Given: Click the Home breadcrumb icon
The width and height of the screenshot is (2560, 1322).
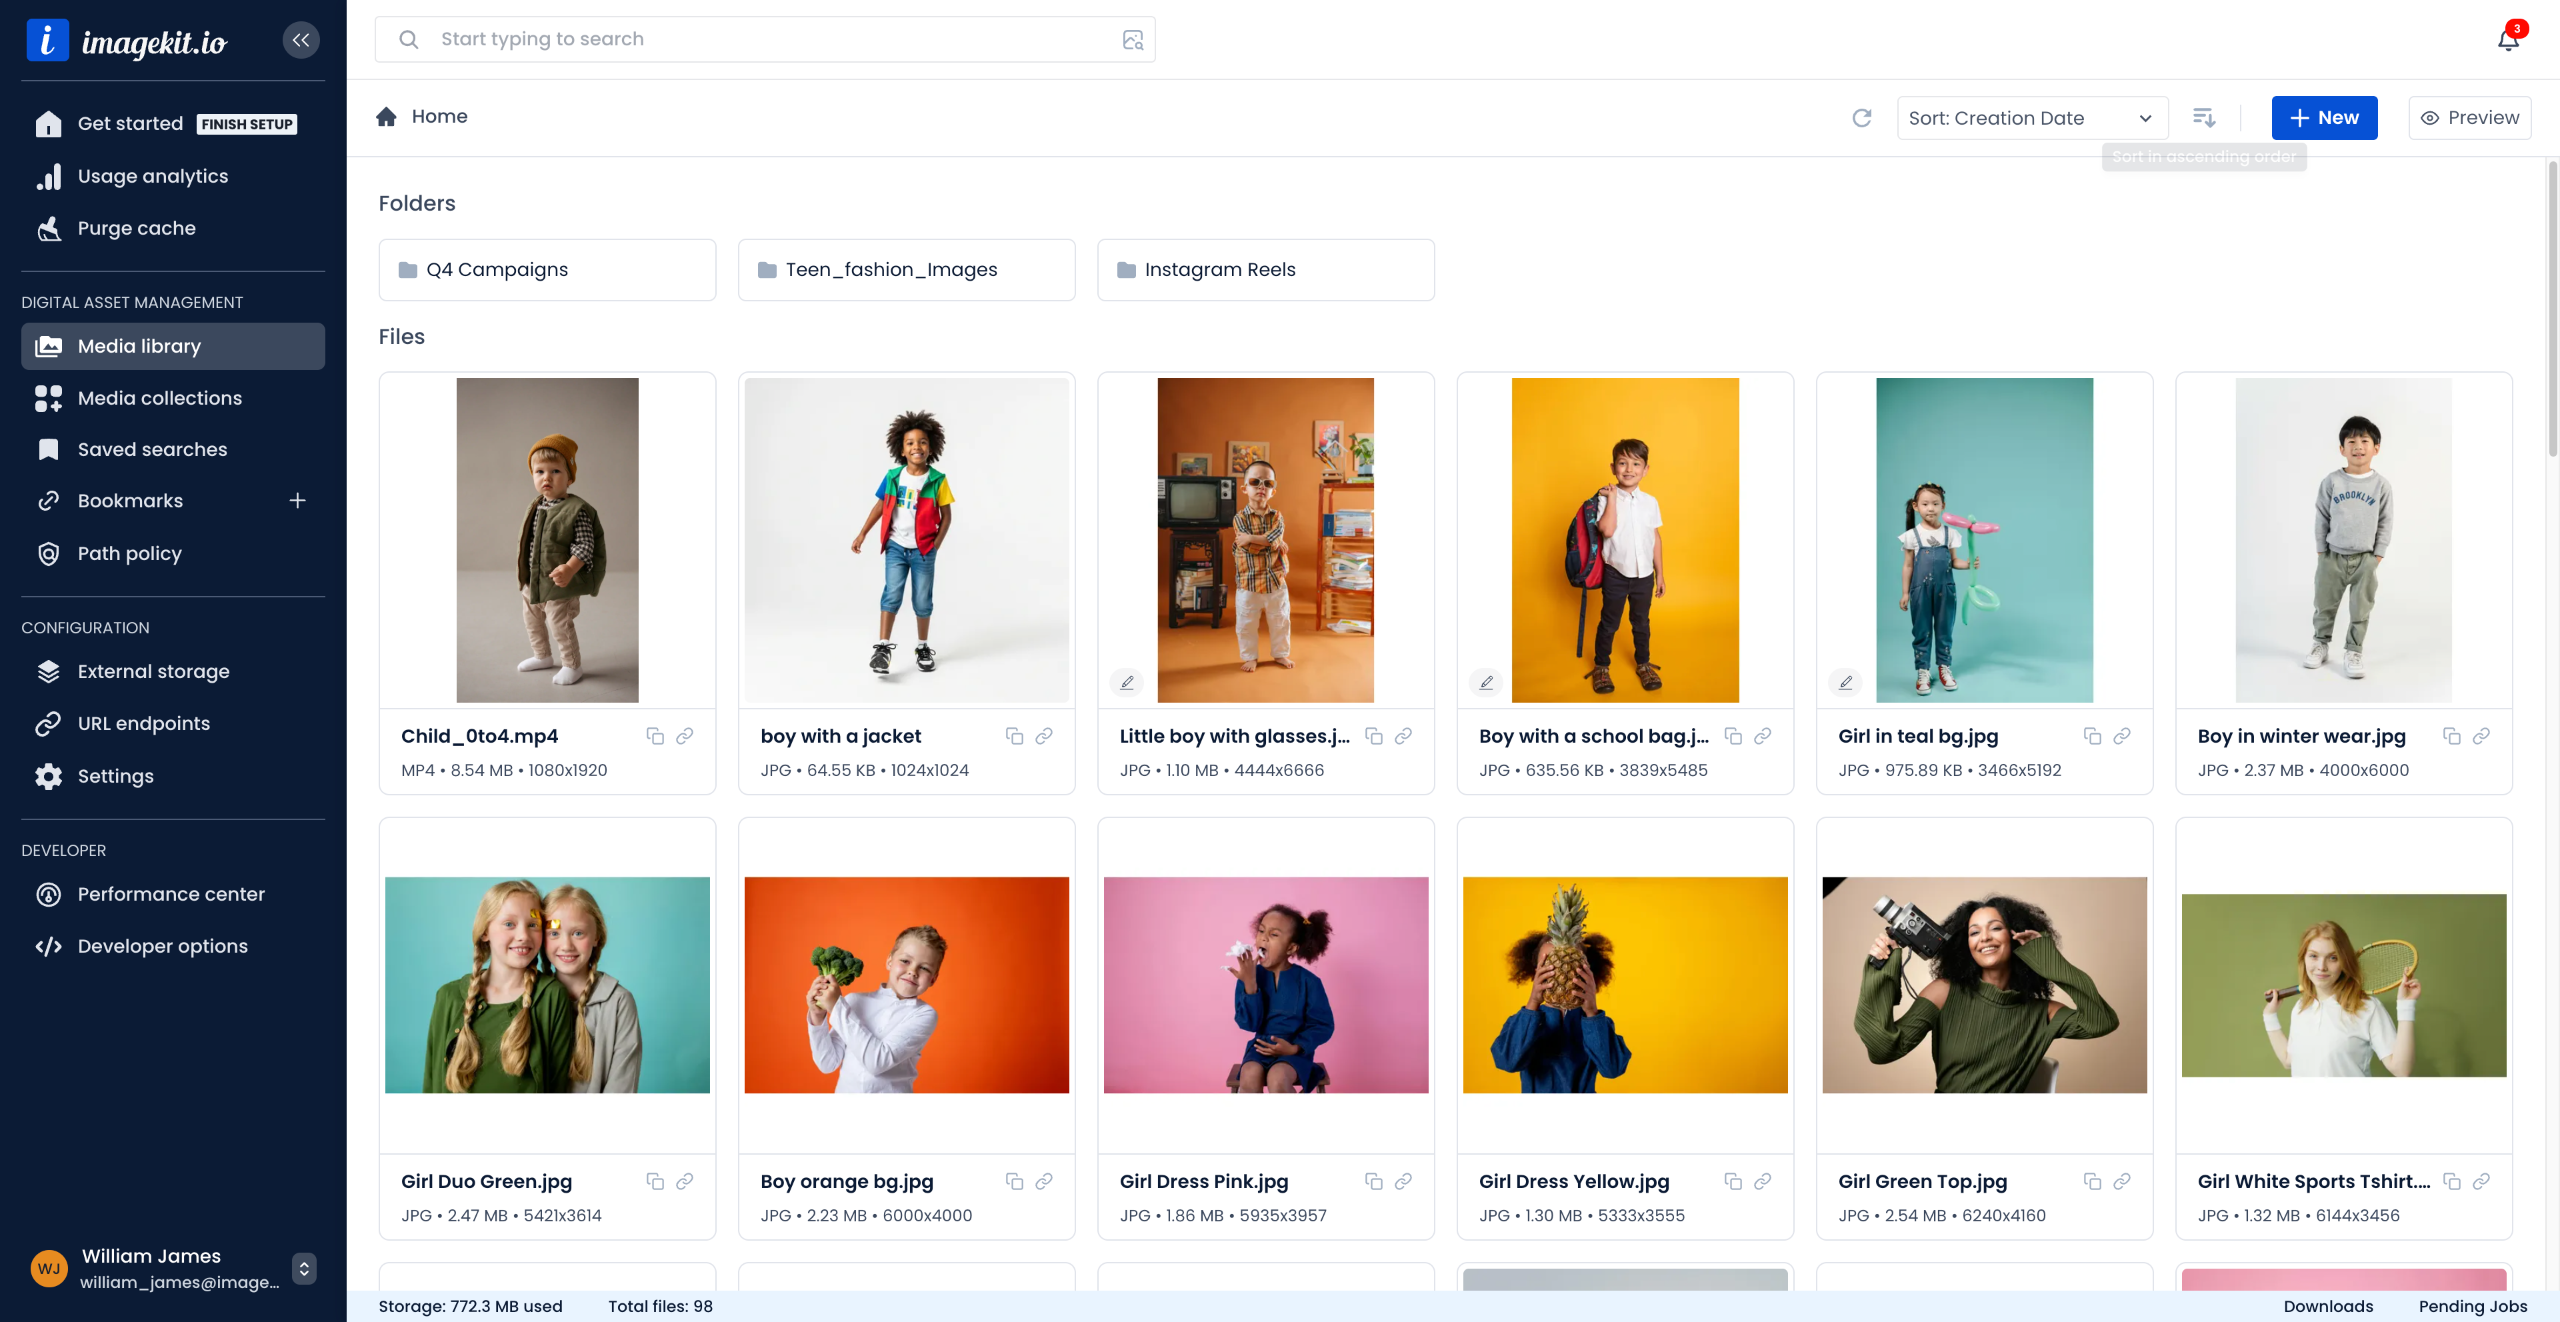Looking at the screenshot, I should (x=386, y=117).
